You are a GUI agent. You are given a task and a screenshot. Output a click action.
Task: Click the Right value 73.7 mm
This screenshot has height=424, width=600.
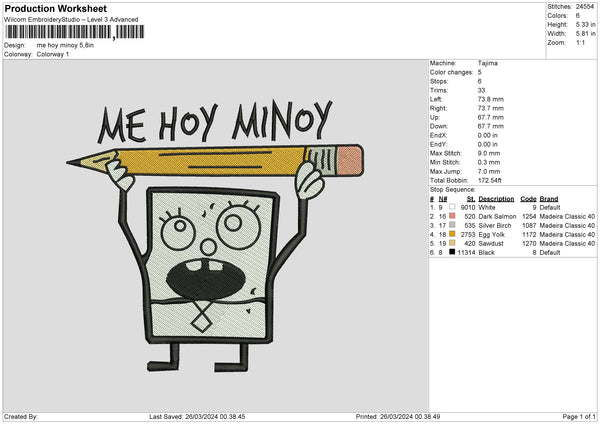(491, 108)
